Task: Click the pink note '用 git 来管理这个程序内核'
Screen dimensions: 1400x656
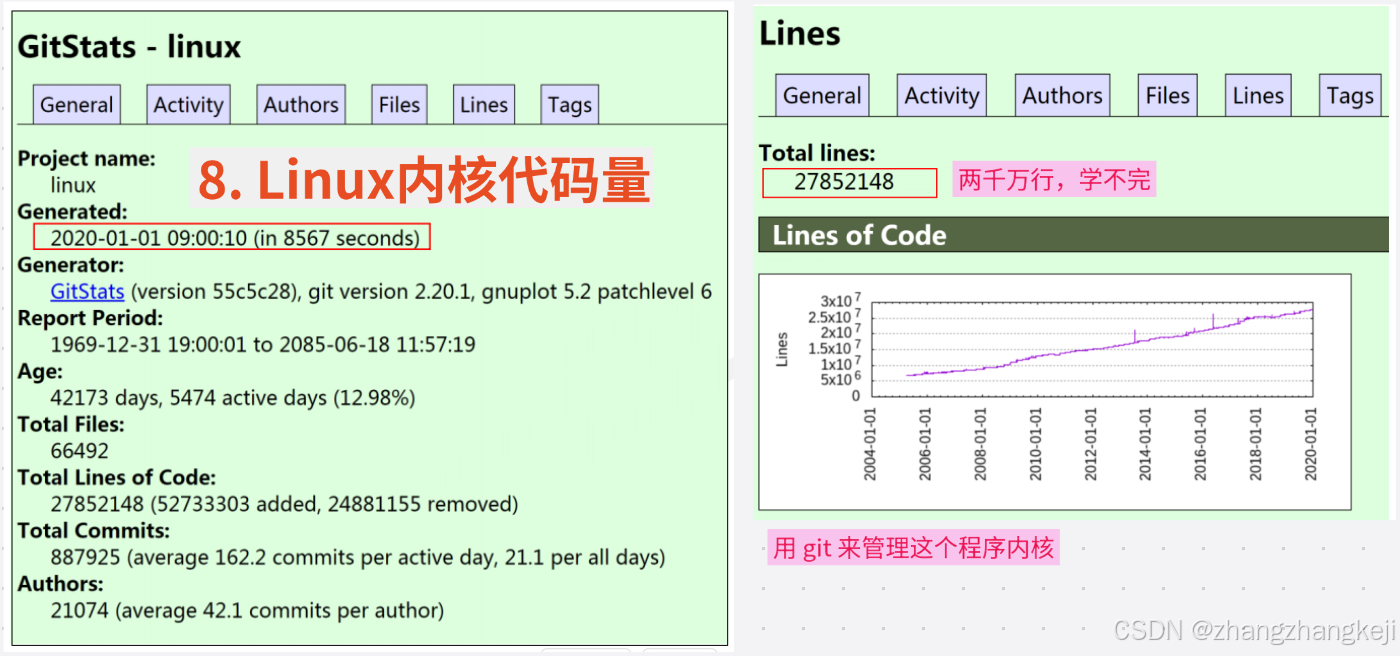Action: (x=913, y=548)
